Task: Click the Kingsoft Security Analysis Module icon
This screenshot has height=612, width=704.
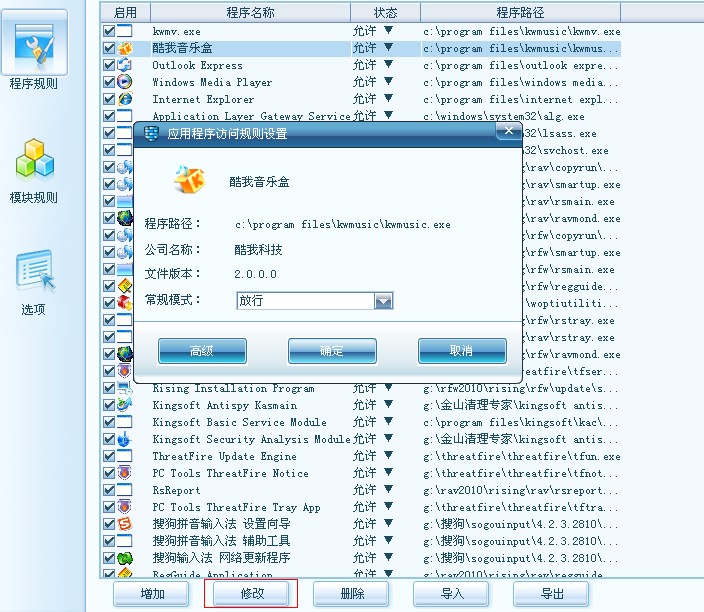Action: 125,439
